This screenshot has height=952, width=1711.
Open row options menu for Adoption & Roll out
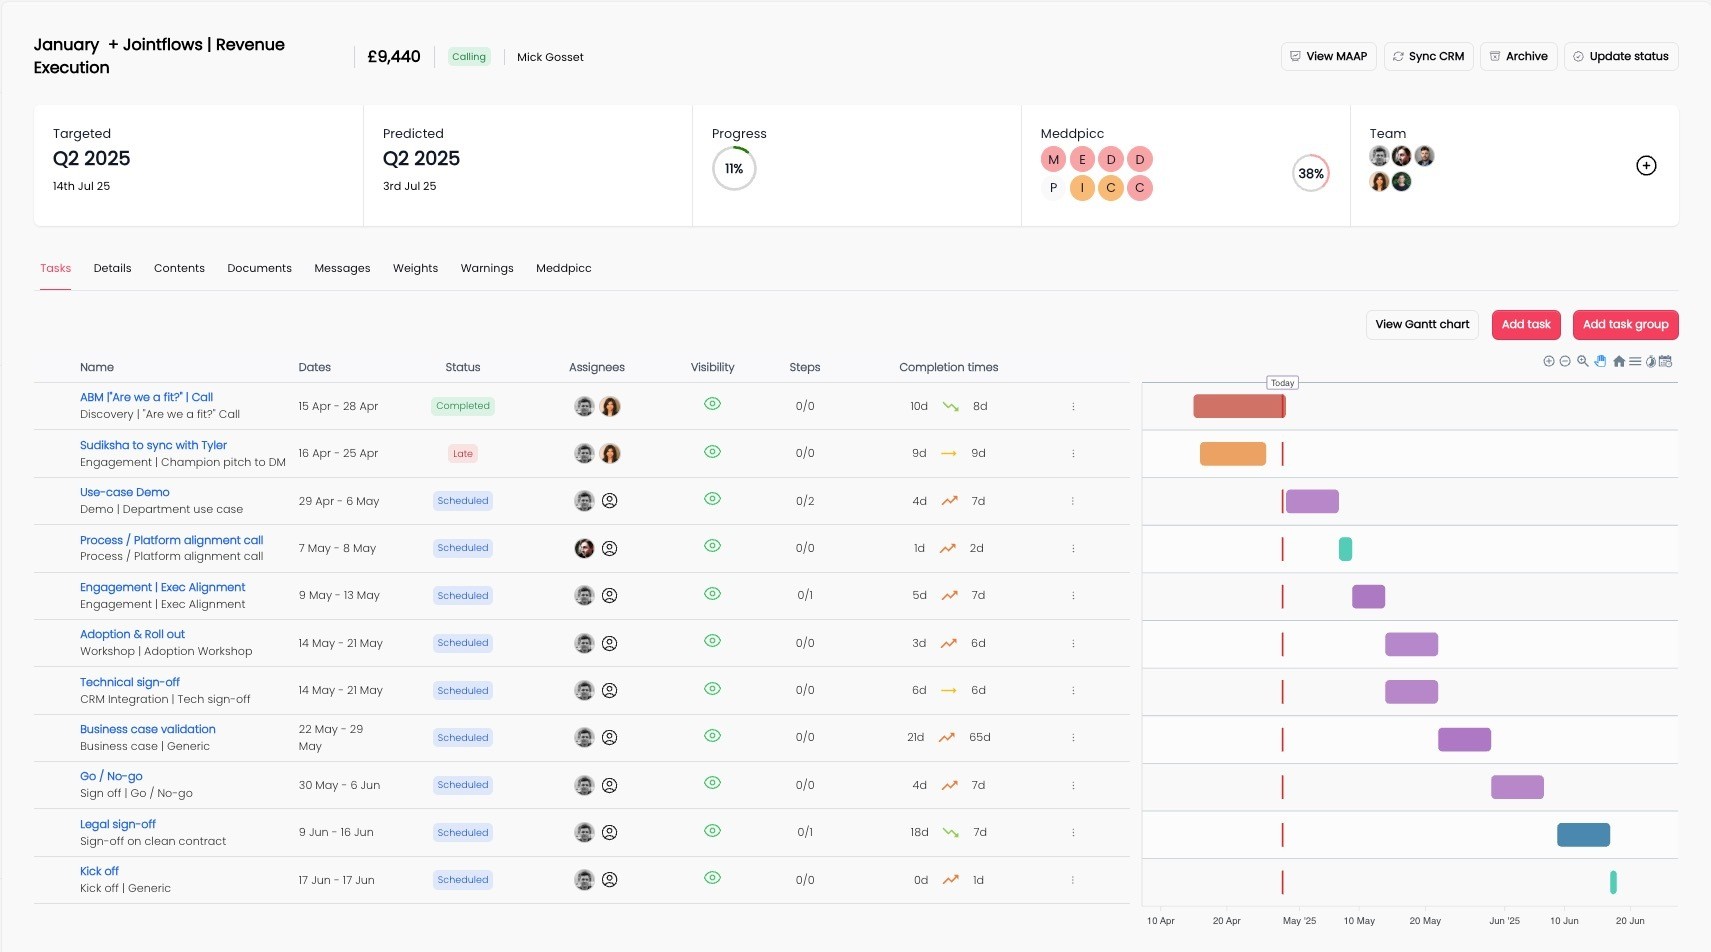(x=1073, y=643)
